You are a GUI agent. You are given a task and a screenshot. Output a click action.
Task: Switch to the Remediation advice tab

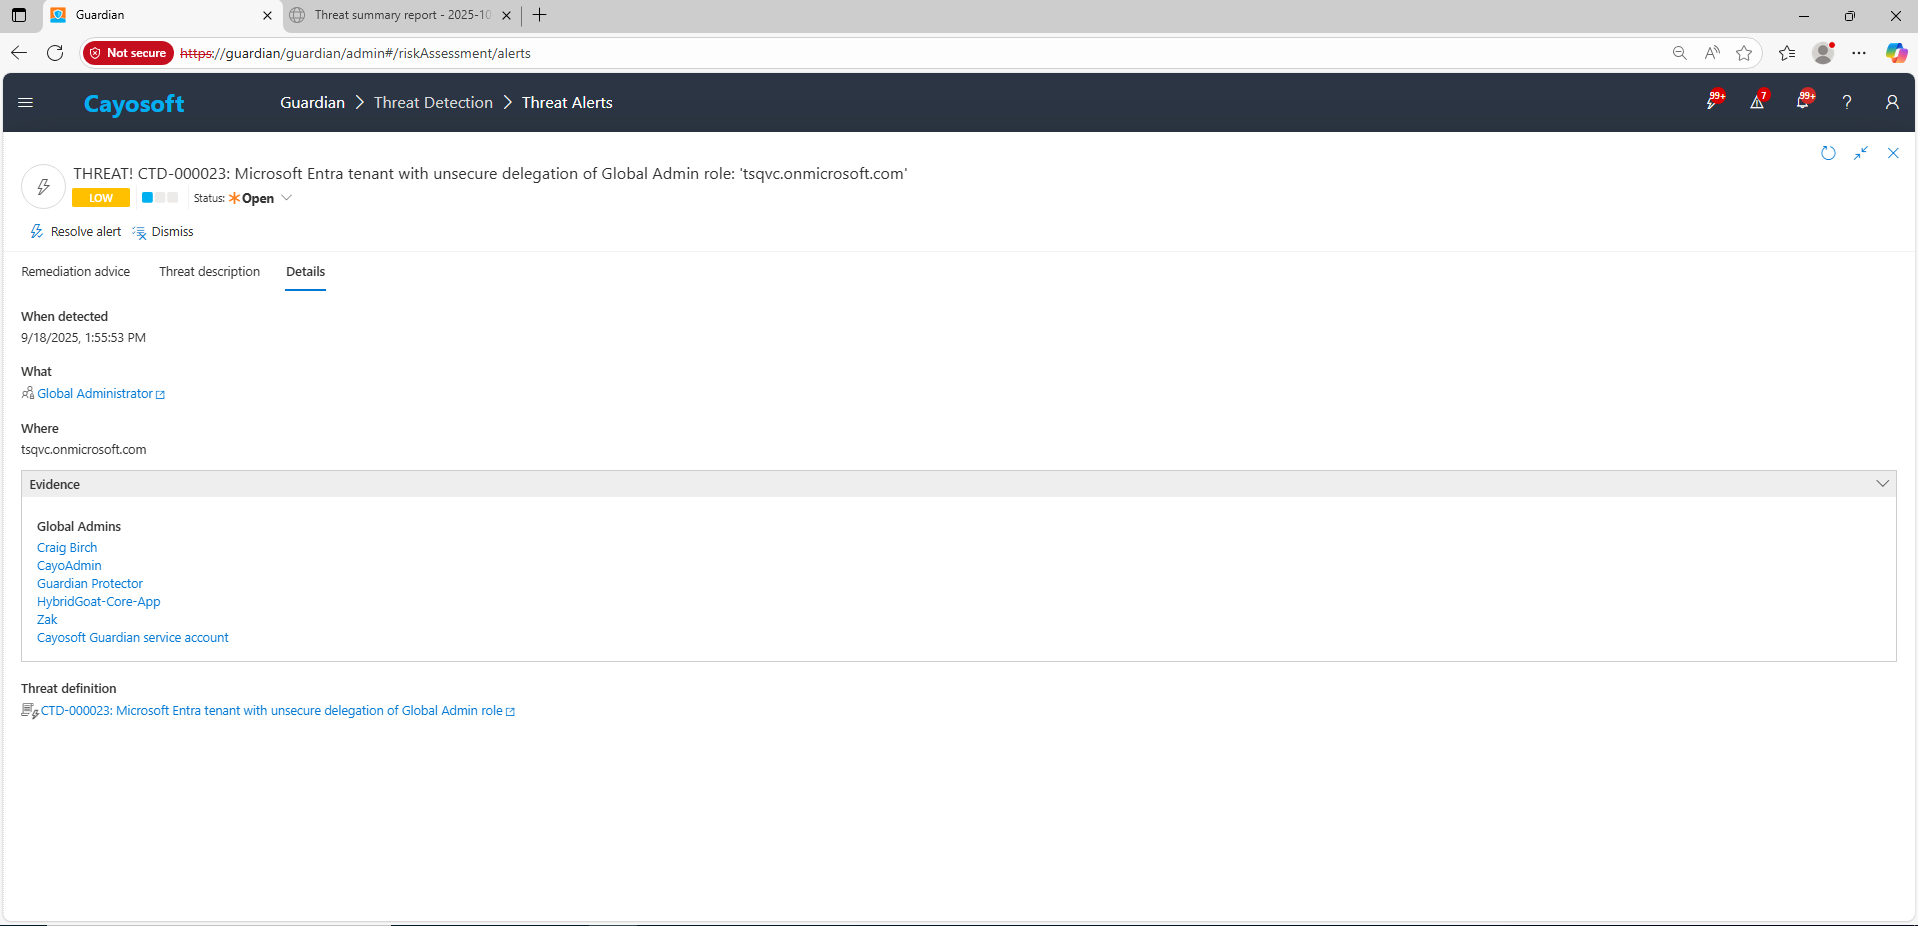coord(76,272)
